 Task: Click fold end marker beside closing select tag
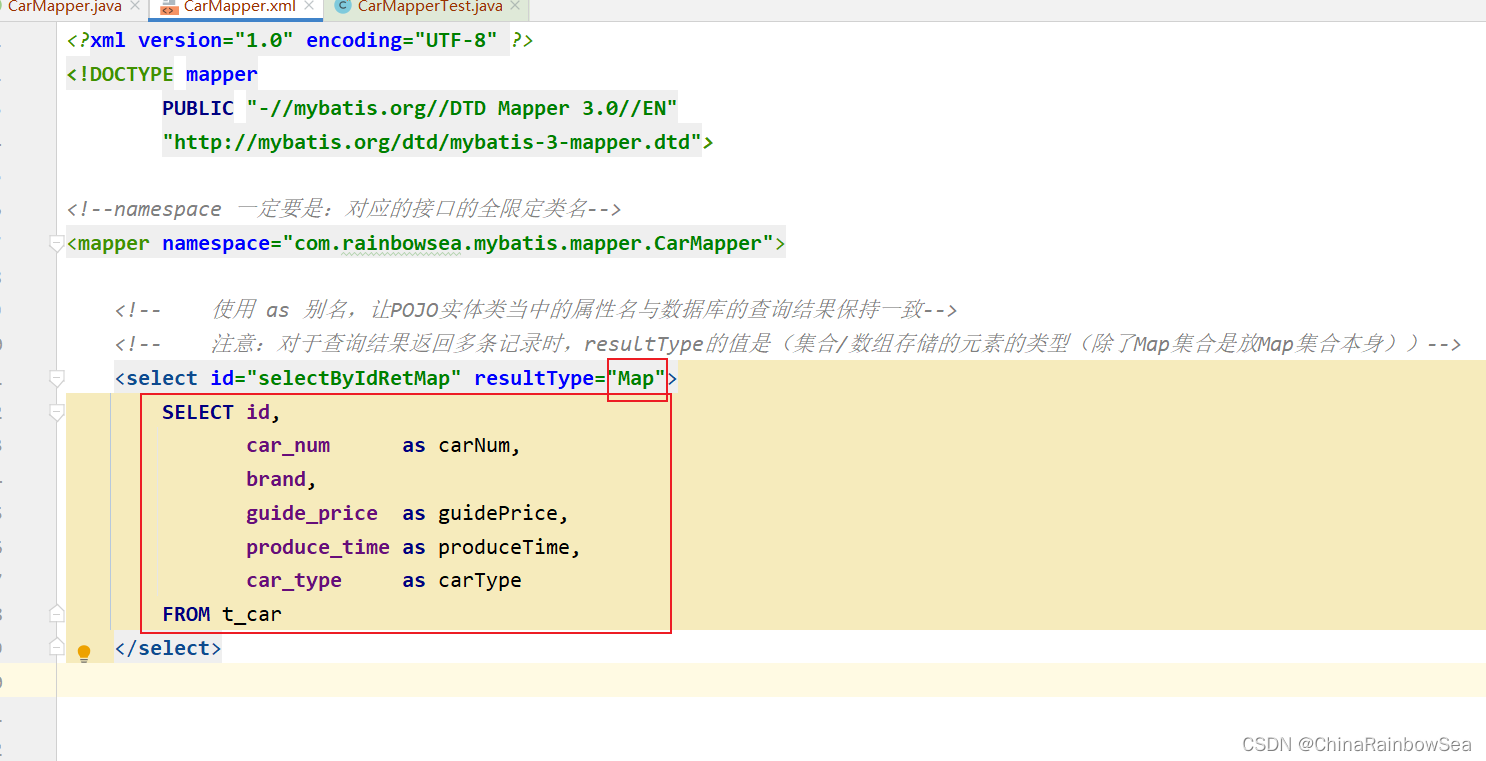tap(57, 648)
